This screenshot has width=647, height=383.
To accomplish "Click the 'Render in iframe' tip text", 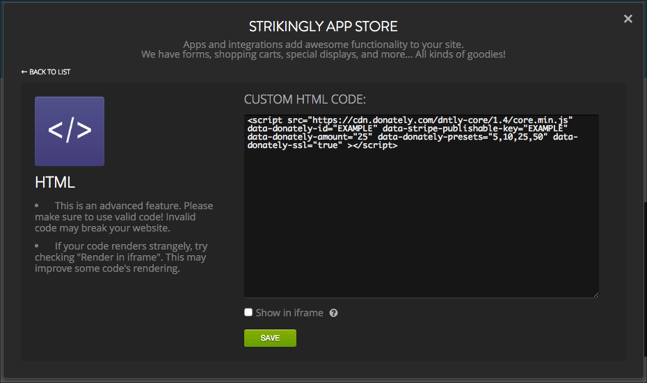I will click(x=121, y=257).
